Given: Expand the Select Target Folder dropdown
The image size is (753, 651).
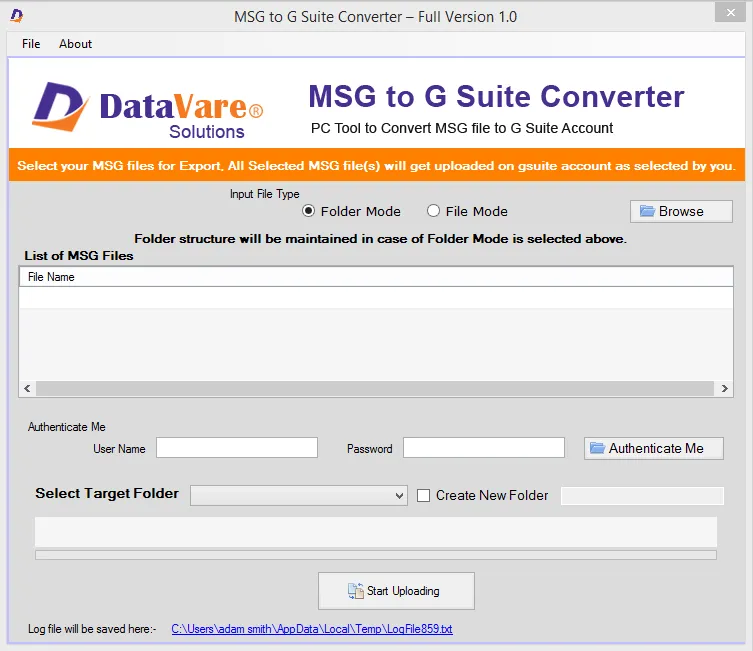Looking at the screenshot, I should 299,495.
